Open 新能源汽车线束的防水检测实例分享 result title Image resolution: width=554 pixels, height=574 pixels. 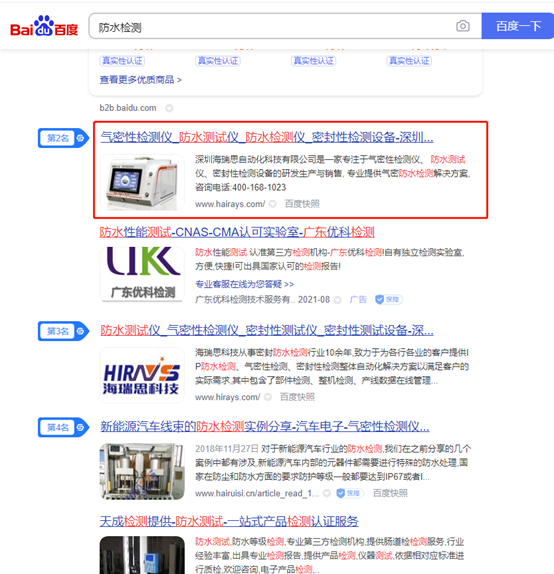click(265, 426)
